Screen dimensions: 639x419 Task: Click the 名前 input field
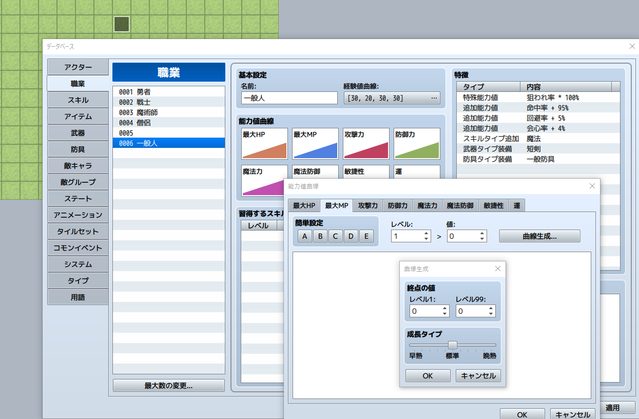(x=289, y=98)
